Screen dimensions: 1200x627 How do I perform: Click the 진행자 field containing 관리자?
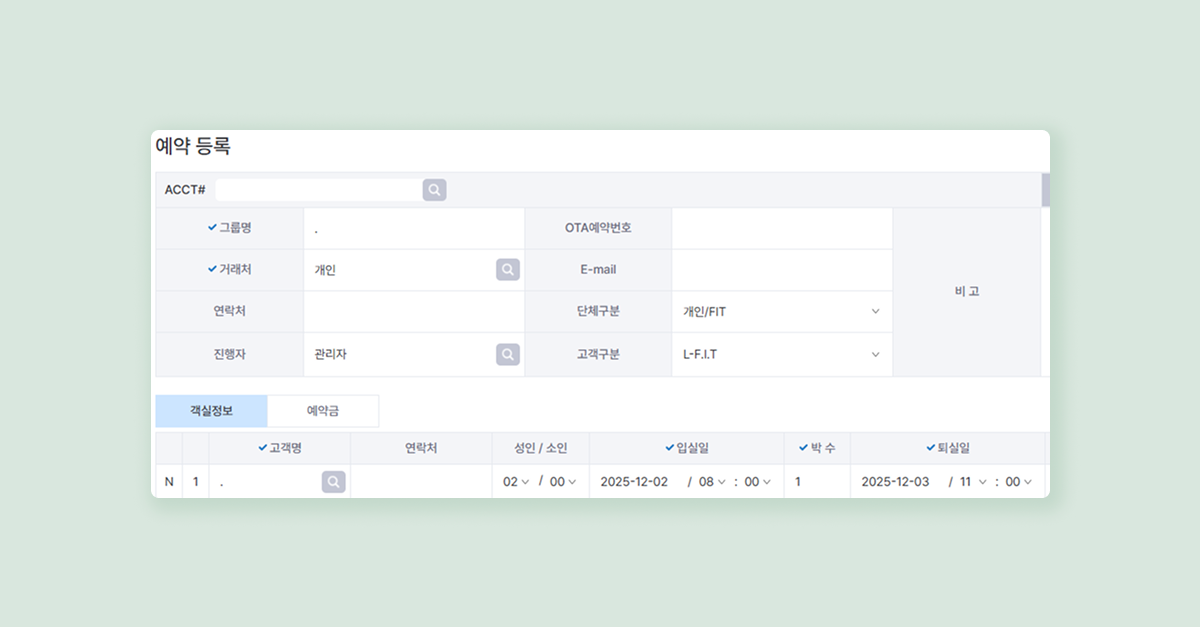(401, 354)
